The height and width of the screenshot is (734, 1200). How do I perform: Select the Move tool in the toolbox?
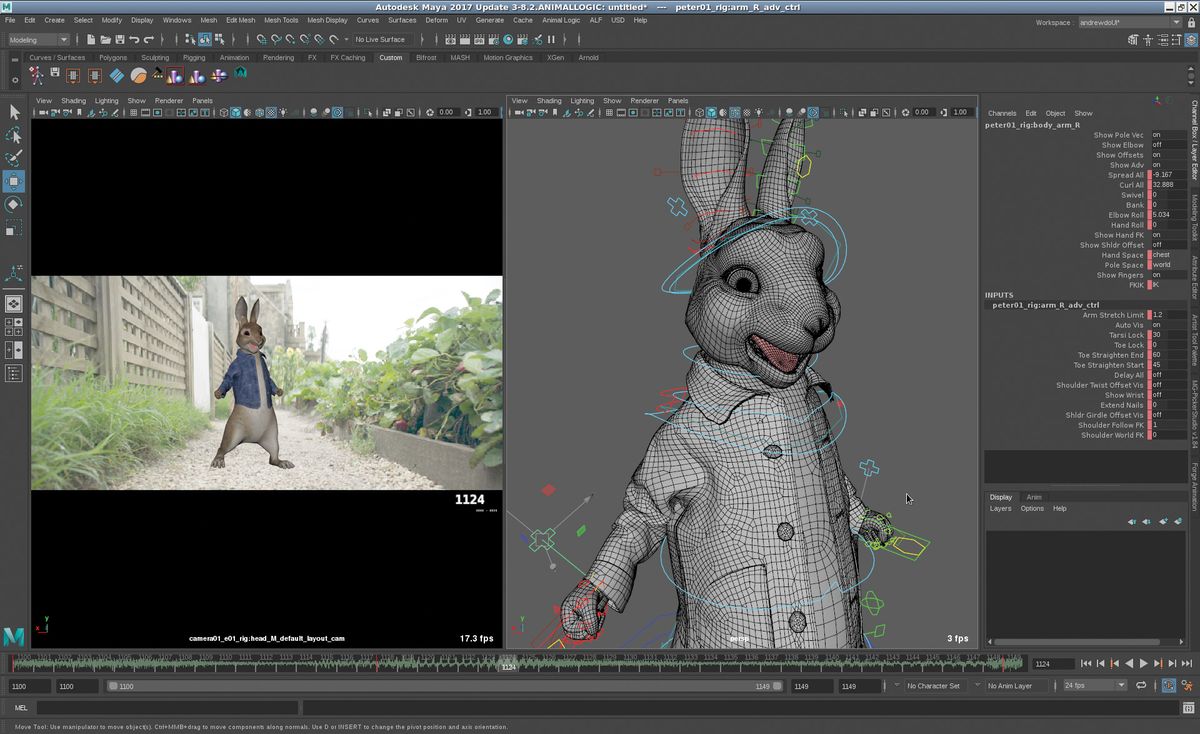pos(14,181)
